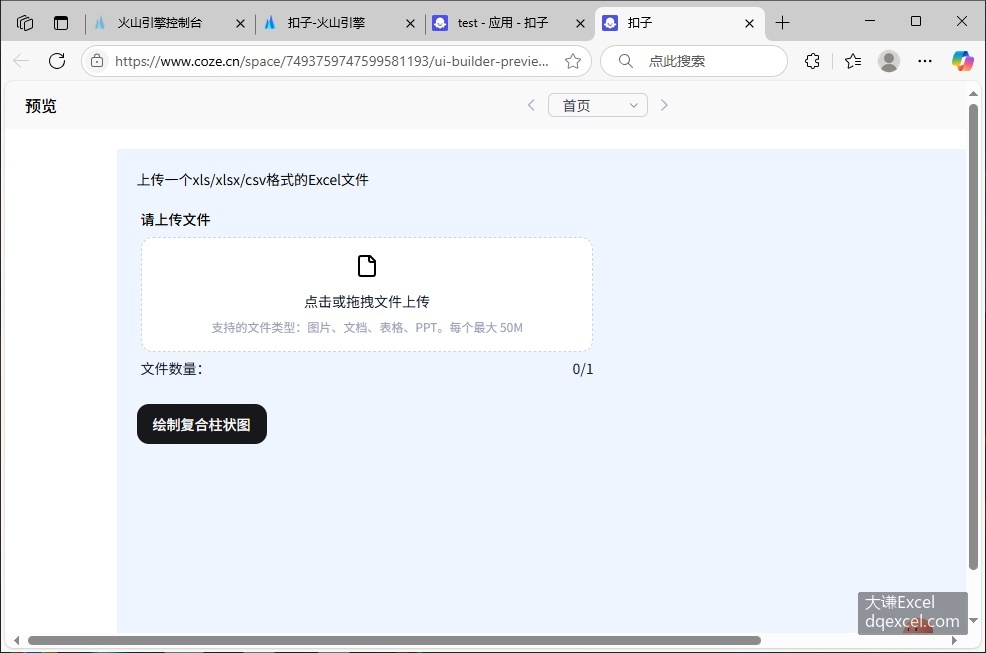Click the search magnifier icon
Screen dimensions: 986x653
[626, 61]
